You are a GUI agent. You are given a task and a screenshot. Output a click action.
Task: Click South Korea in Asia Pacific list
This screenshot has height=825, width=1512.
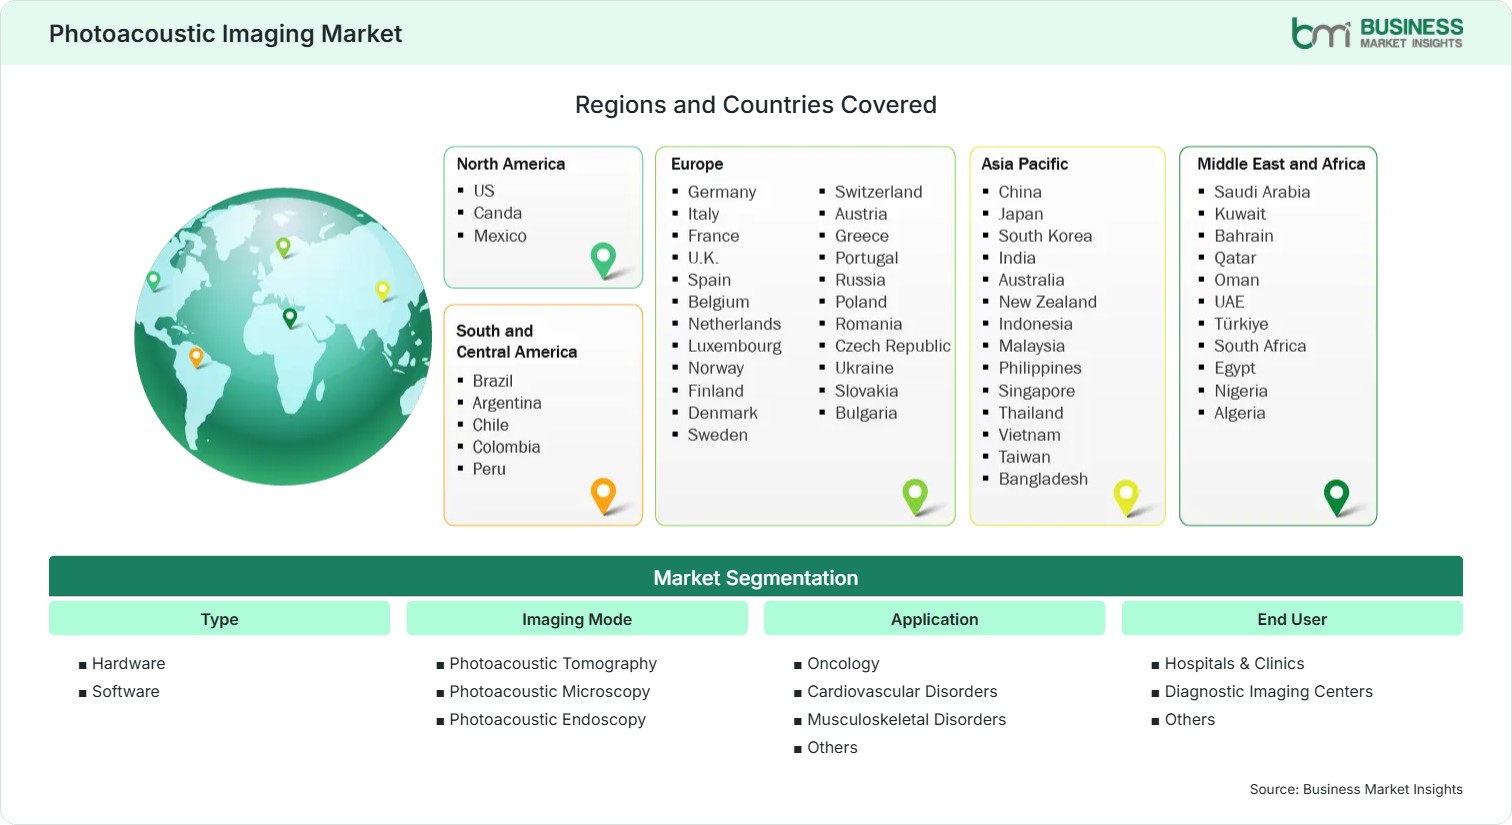1045,236
